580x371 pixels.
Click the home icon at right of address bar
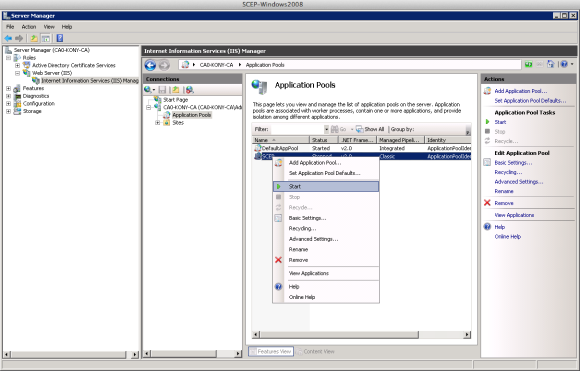coord(551,64)
